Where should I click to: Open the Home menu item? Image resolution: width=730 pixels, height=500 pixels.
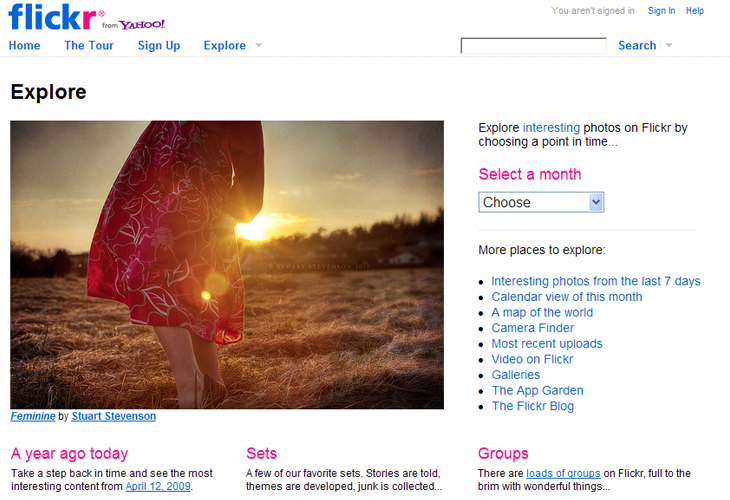[x=25, y=45]
